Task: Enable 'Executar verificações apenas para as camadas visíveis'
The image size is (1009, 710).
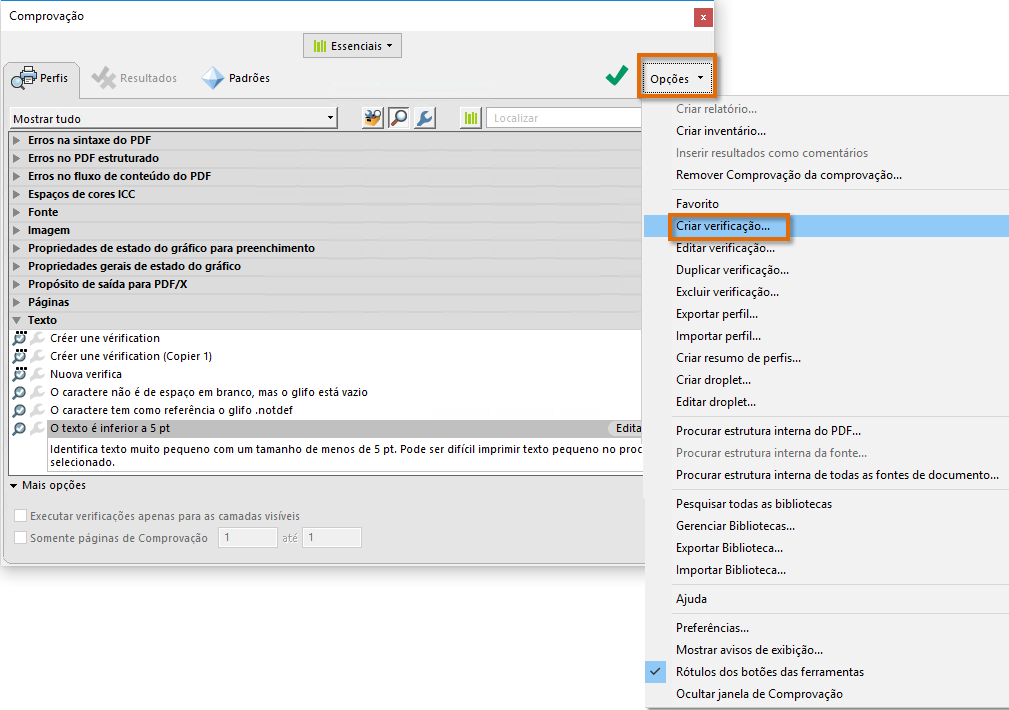Action: (x=17, y=515)
